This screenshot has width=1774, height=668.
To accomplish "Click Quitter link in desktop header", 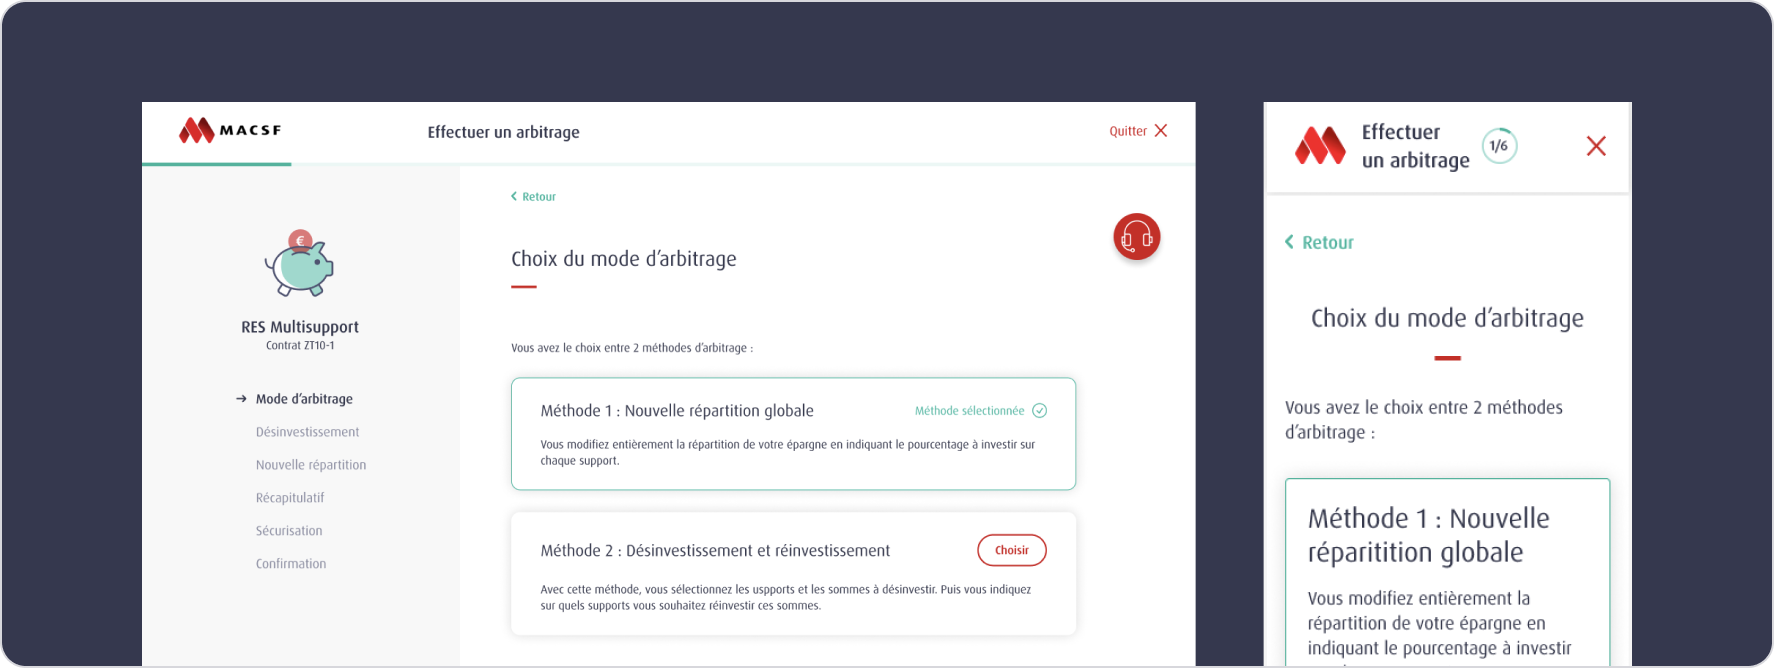I will 1138,131.
